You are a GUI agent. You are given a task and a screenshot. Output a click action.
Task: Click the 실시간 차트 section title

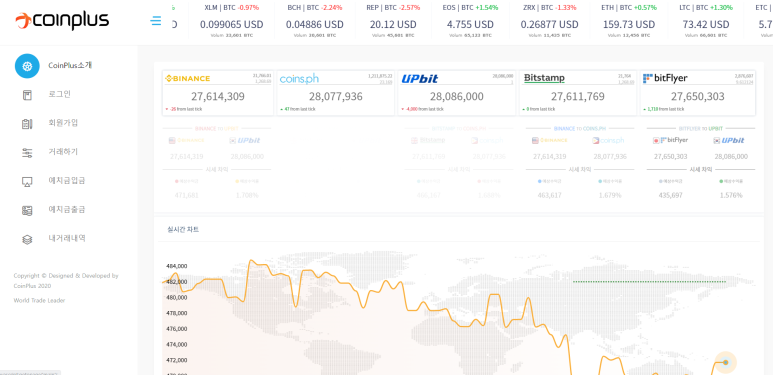(183, 230)
